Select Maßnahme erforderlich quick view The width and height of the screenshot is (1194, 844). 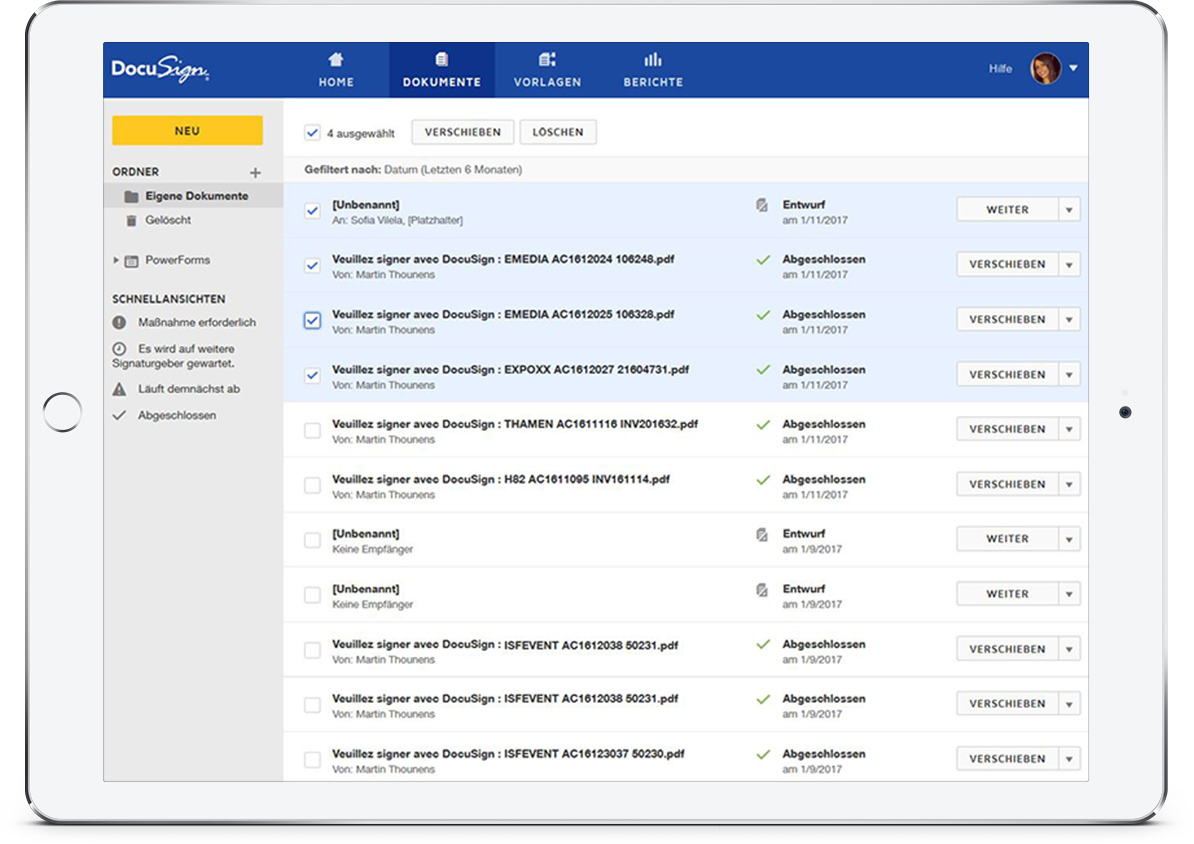(x=196, y=323)
